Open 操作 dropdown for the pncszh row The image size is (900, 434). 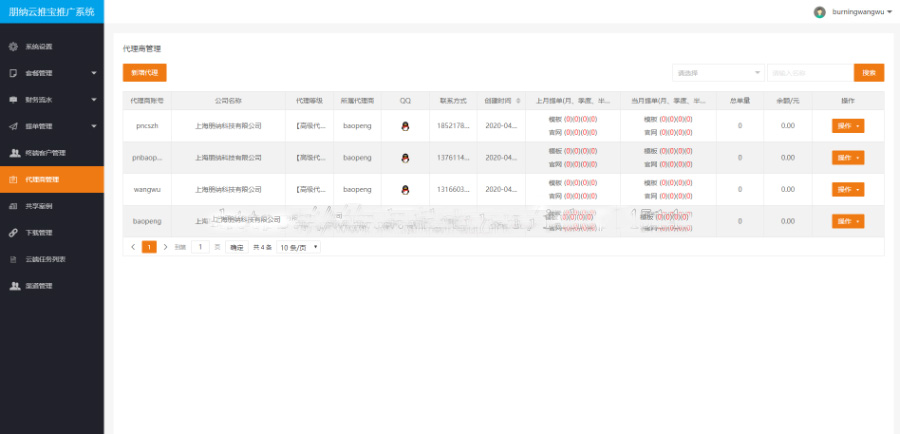pos(847,126)
